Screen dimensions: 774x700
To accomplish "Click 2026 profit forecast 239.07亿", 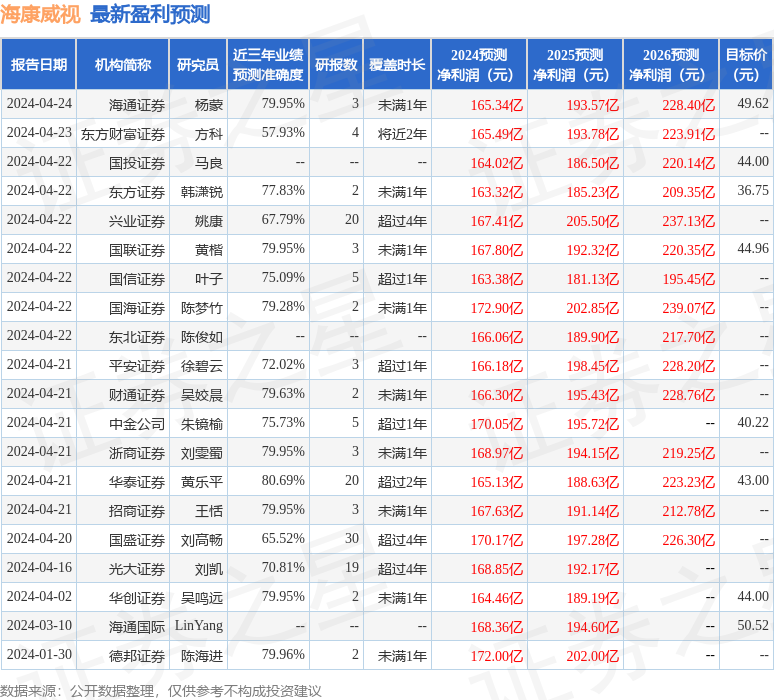I will [x=689, y=308].
